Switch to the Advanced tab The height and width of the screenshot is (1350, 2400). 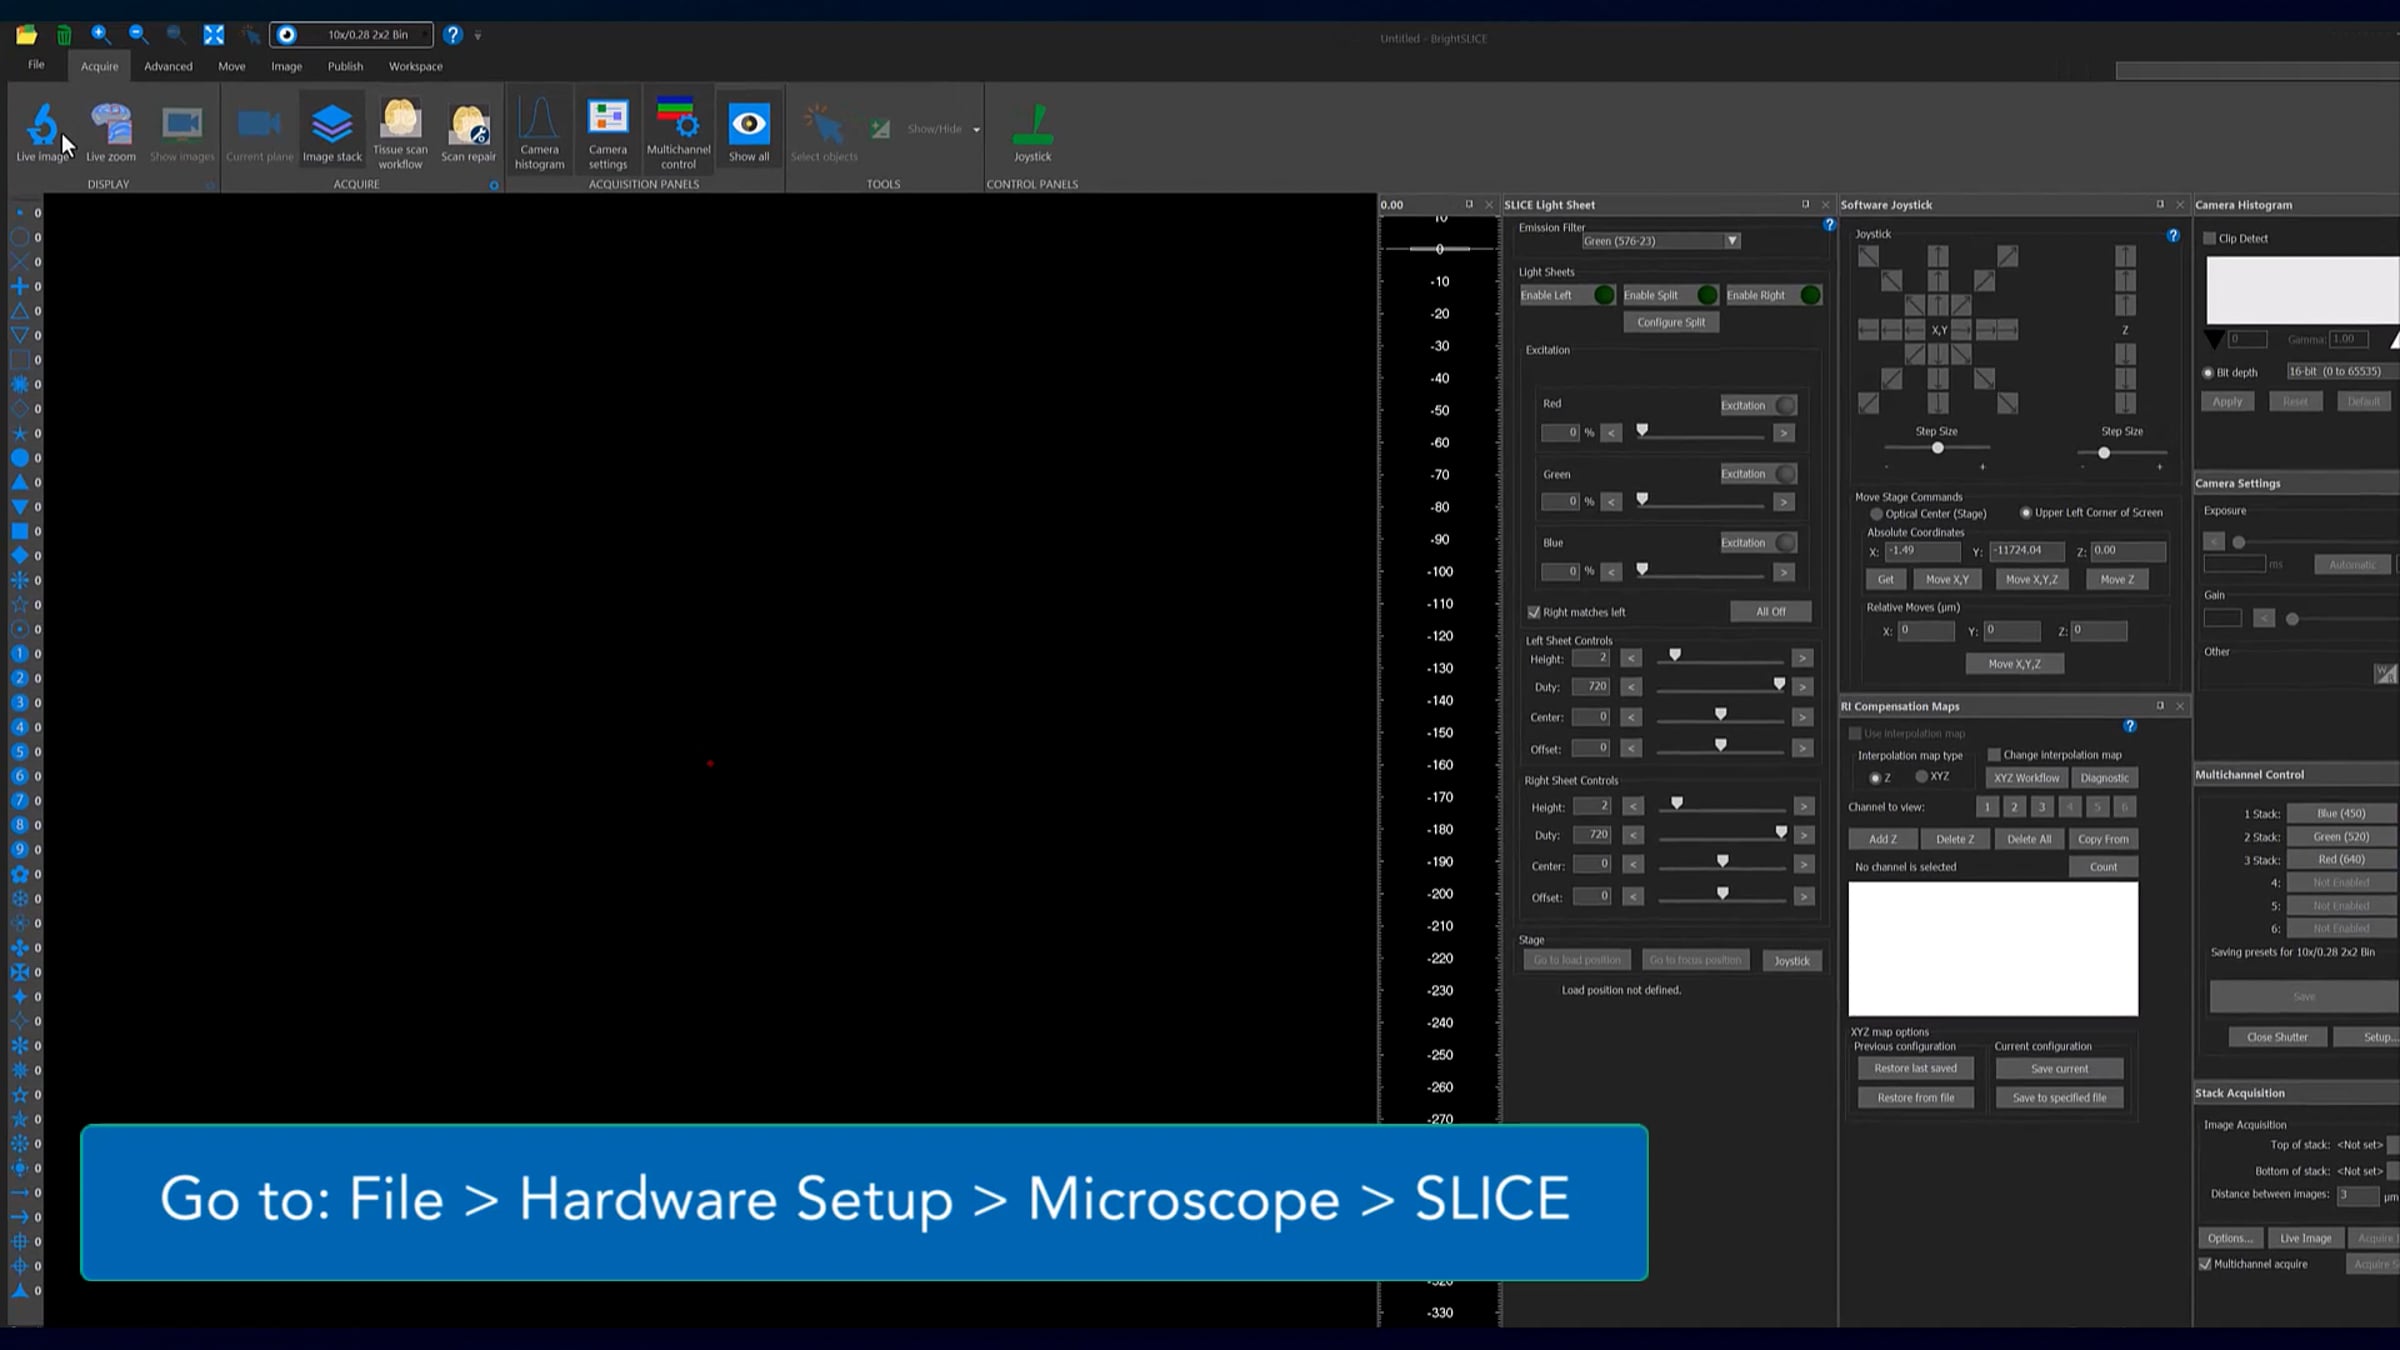point(168,66)
